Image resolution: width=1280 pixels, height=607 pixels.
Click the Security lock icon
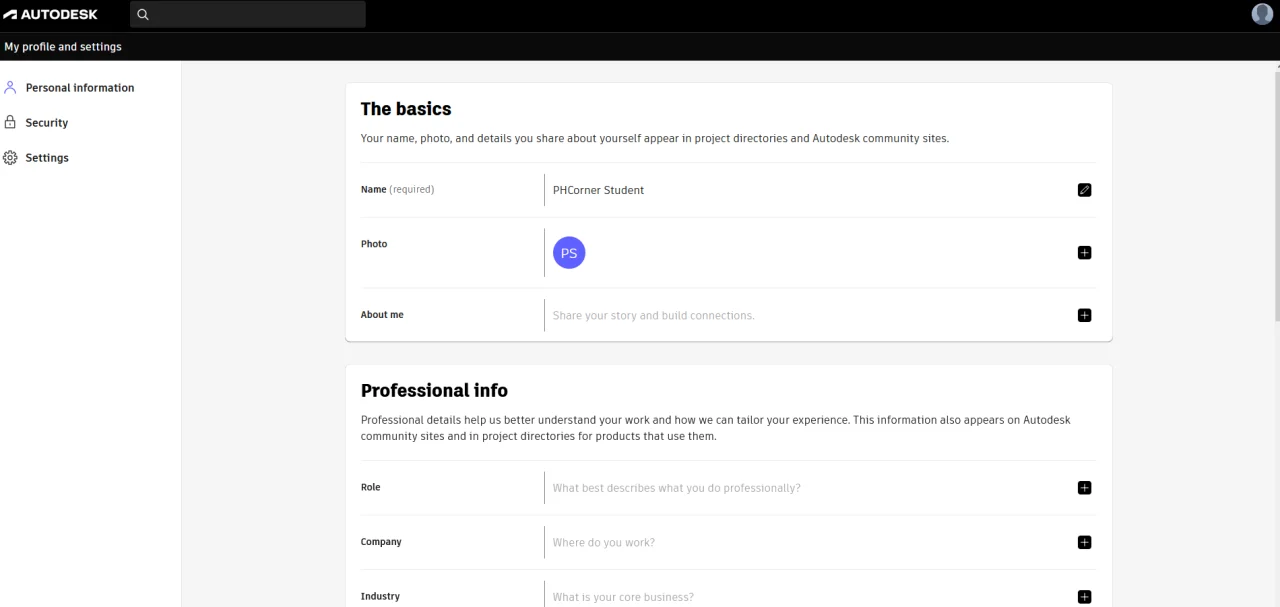pos(10,122)
